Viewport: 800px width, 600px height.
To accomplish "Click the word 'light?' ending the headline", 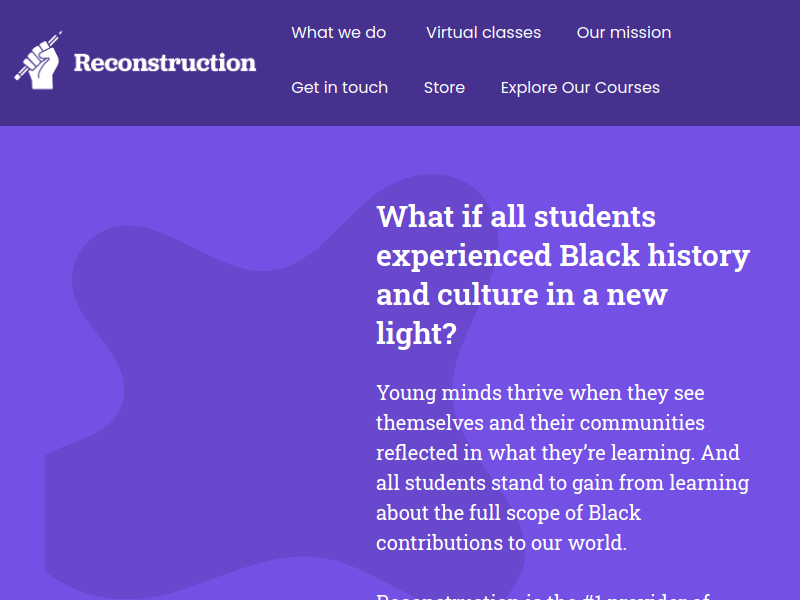I will [x=416, y=334].
